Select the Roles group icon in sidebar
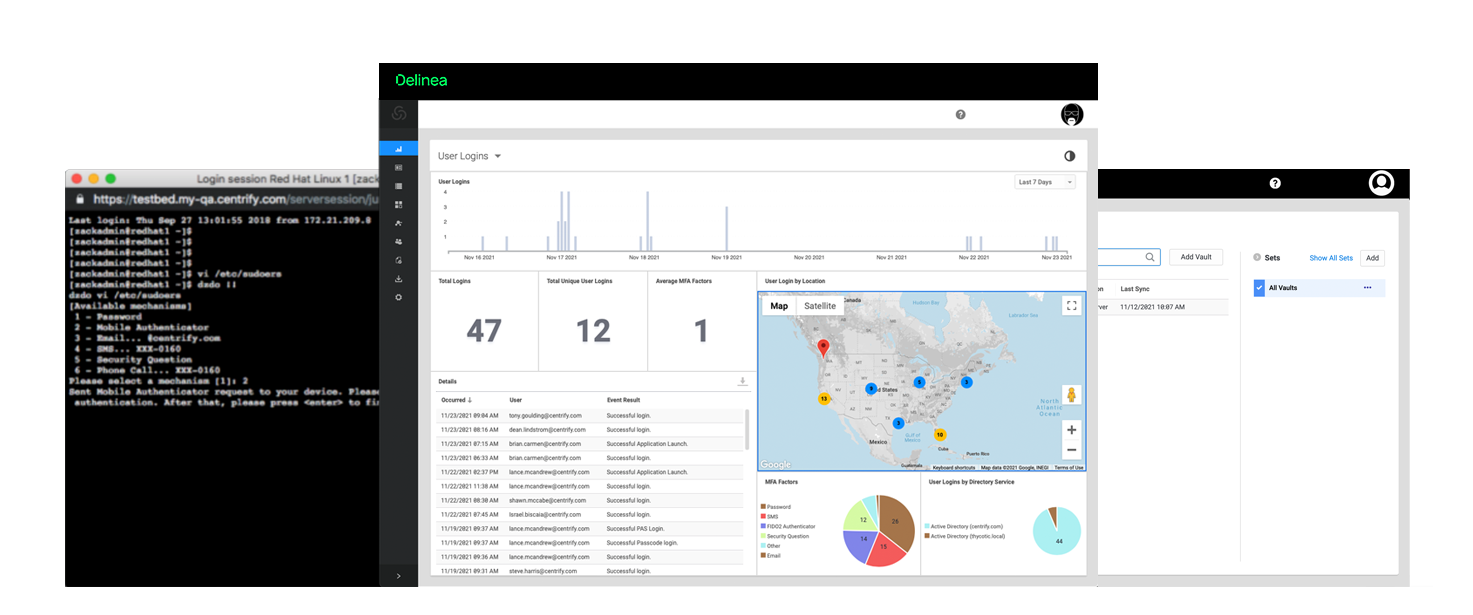 click(x=398, y=241)
